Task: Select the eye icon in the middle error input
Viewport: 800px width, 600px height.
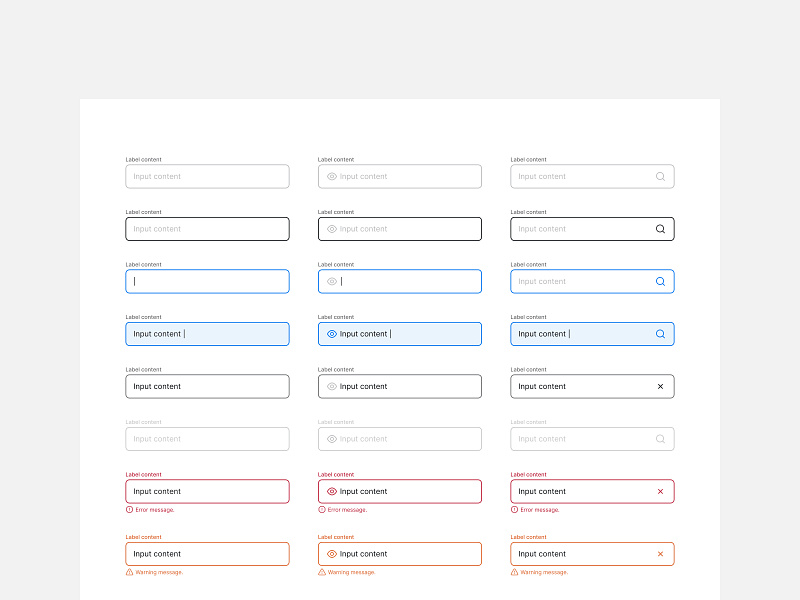Action: pyautogui.click(x=331, y=491)
